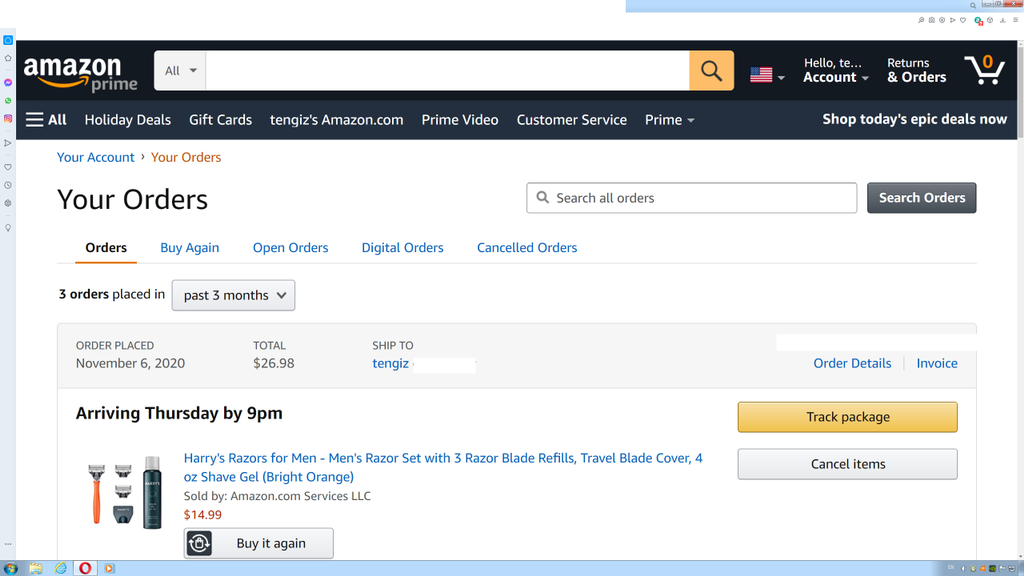This screenshot has width=1024, height=576.
Task: Open the past 3 months filter dropdown
Action: pyautogui.click(x=233, y=295)
